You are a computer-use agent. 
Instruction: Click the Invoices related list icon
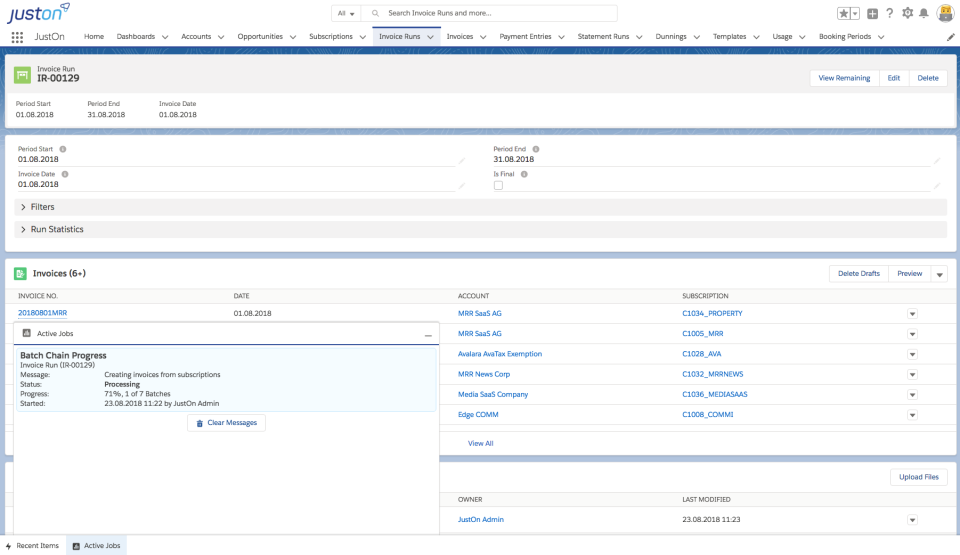(x=20, y=274)
